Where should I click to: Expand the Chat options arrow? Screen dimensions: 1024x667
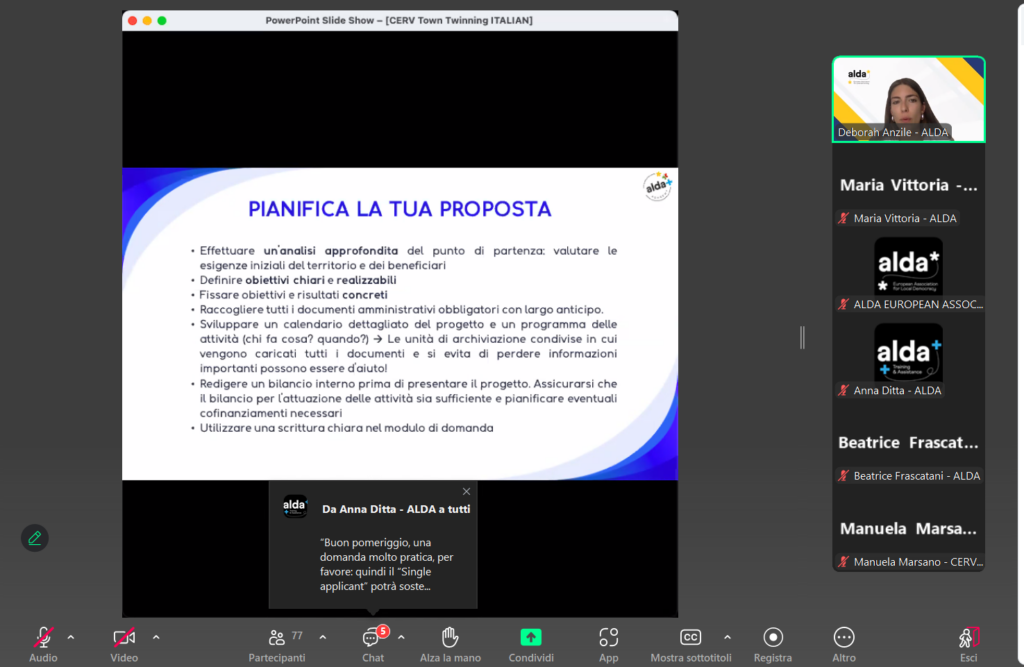(x=401, y=636)
